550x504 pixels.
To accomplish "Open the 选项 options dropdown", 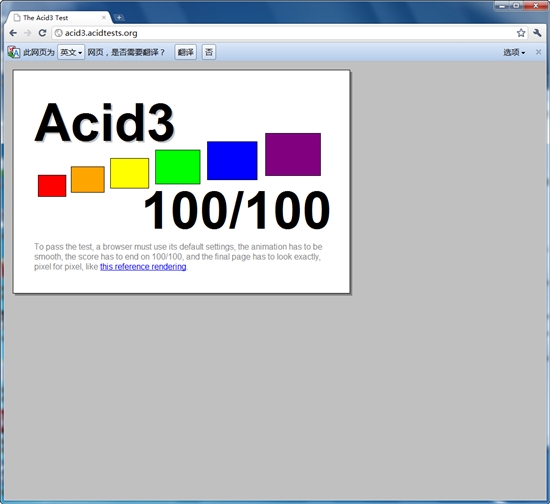I will click(x=514, y=52).
